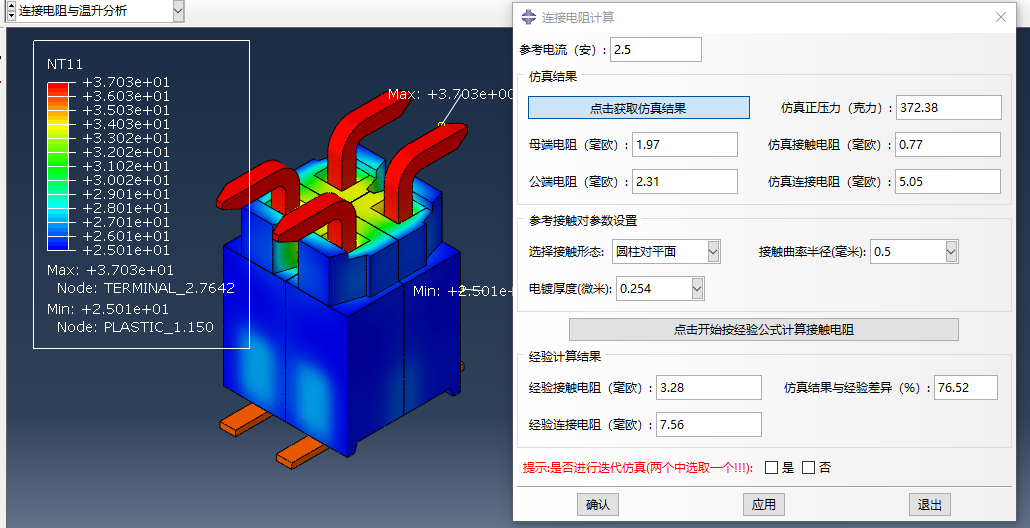This screenshot has width=1030, height=528.
Task: Click the 连接电阻计算 dialog title icon
Action: pos(529,17)
